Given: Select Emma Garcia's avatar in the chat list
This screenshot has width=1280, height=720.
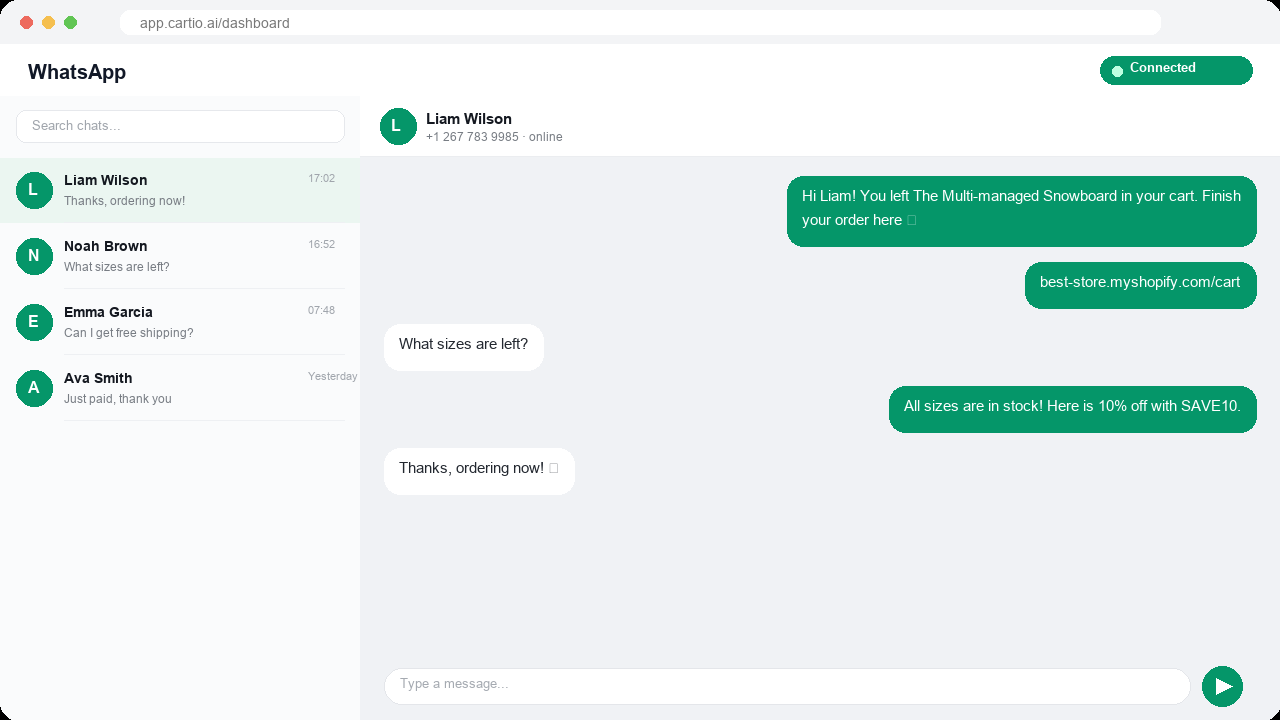Looking at the screenshot, I should pos(34,322).
